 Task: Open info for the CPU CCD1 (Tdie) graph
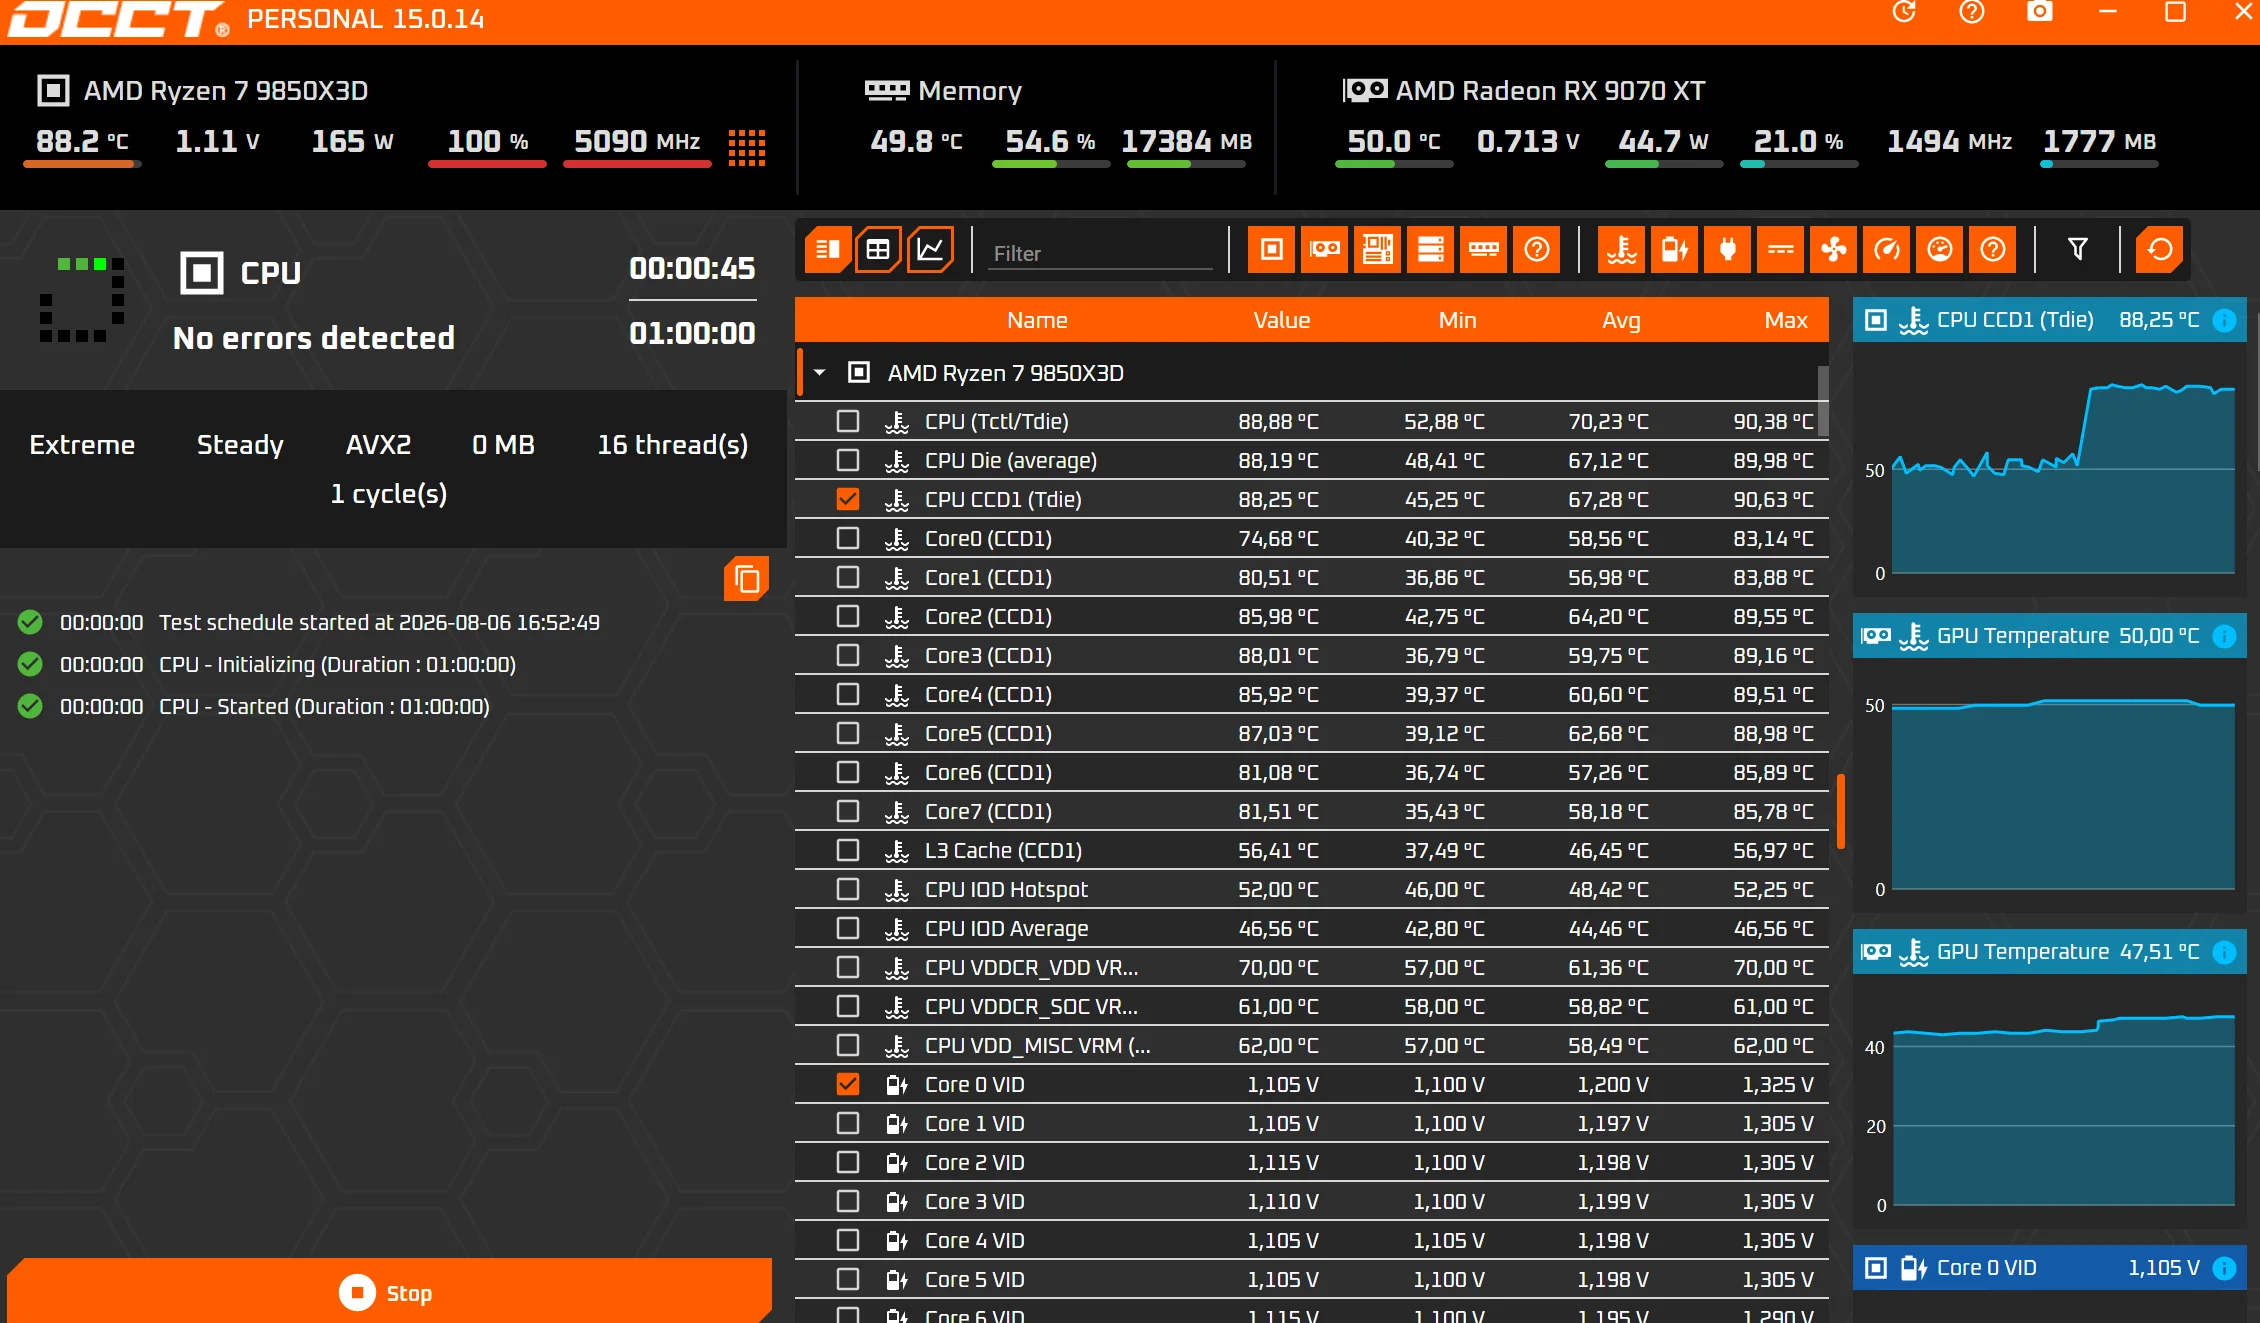pos(2225,320)
